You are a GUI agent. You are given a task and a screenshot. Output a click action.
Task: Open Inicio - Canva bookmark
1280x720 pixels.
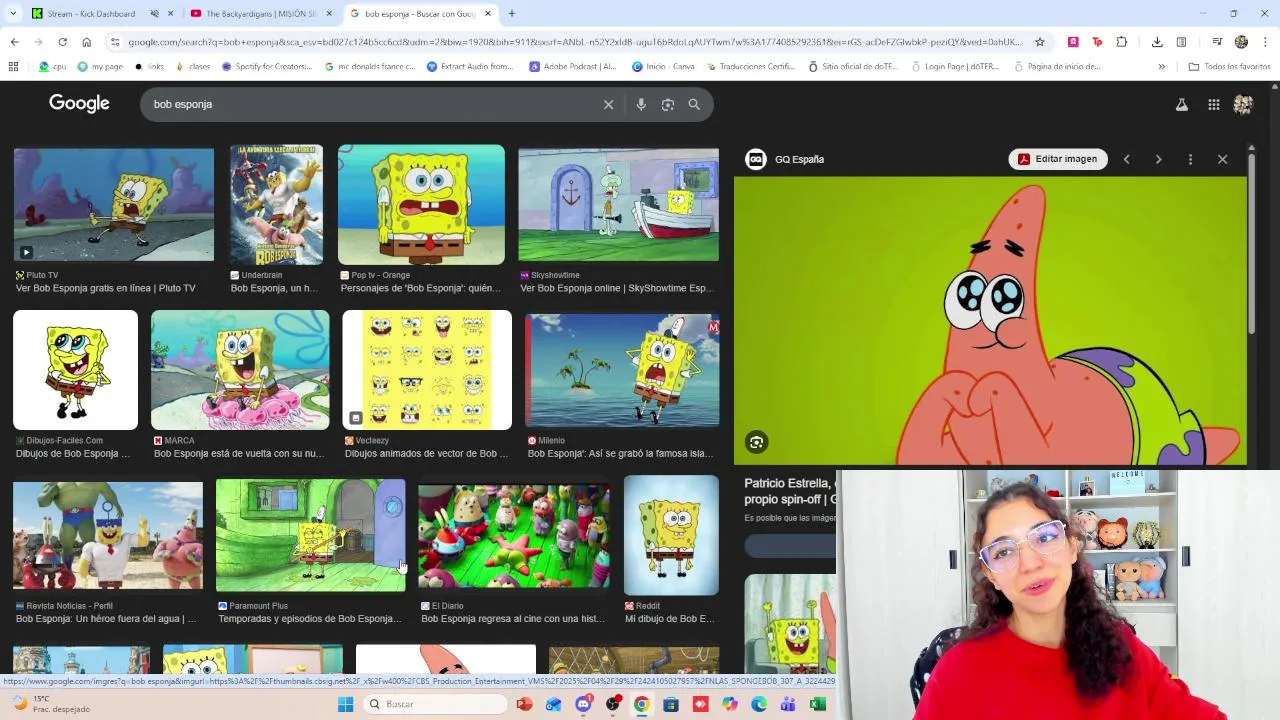[664, 67]
